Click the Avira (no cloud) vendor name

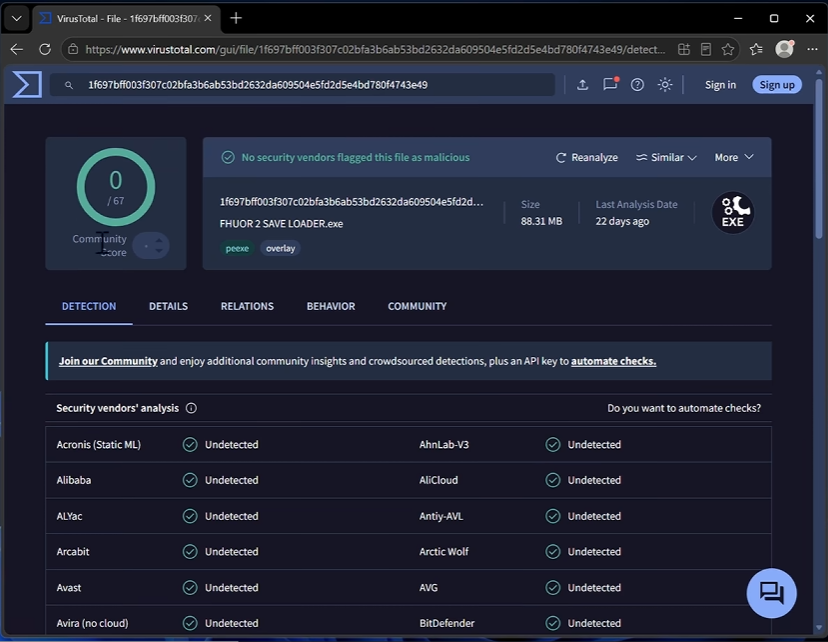pos(92,623)
